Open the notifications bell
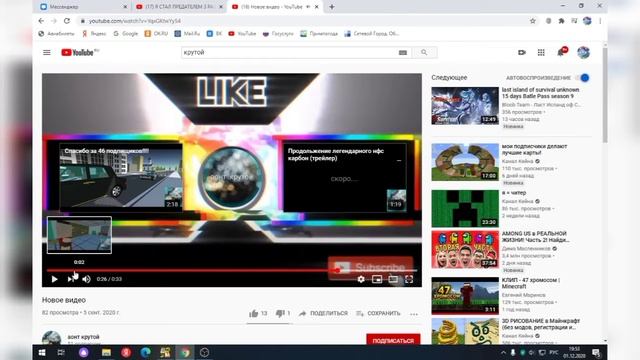 561,52
